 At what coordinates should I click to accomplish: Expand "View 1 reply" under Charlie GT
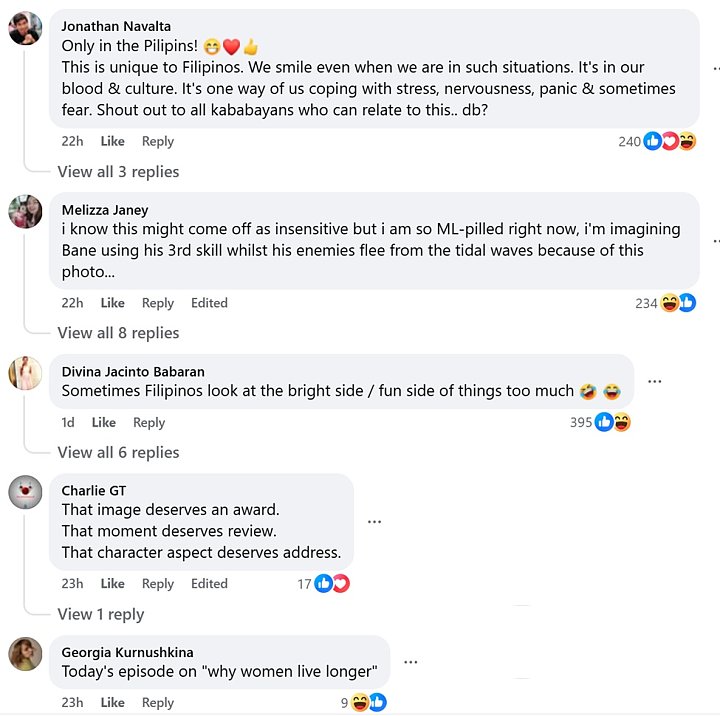pyautogui.click(x=101, y=614)
